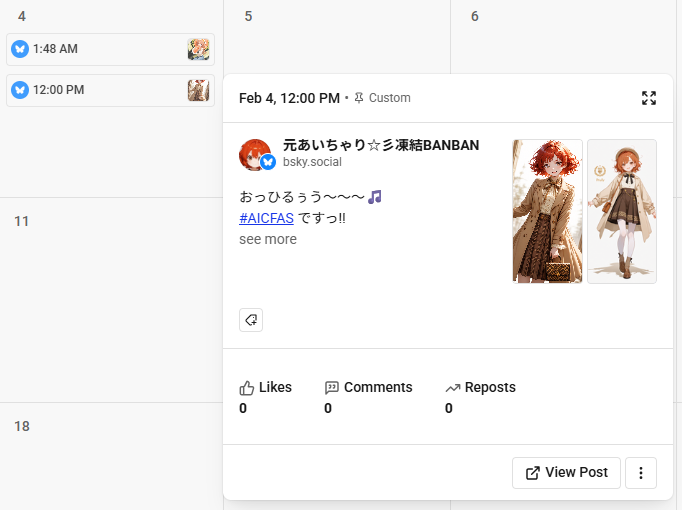Expand post text with "see more"

[268, 239]
